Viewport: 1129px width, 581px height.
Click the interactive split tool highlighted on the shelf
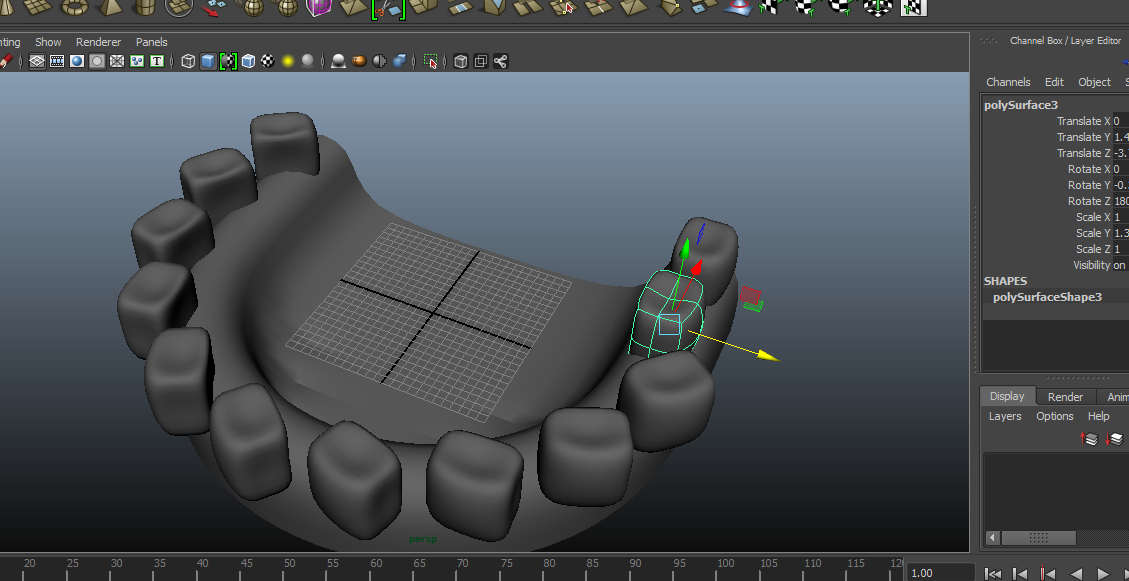(x=389, y=8)
